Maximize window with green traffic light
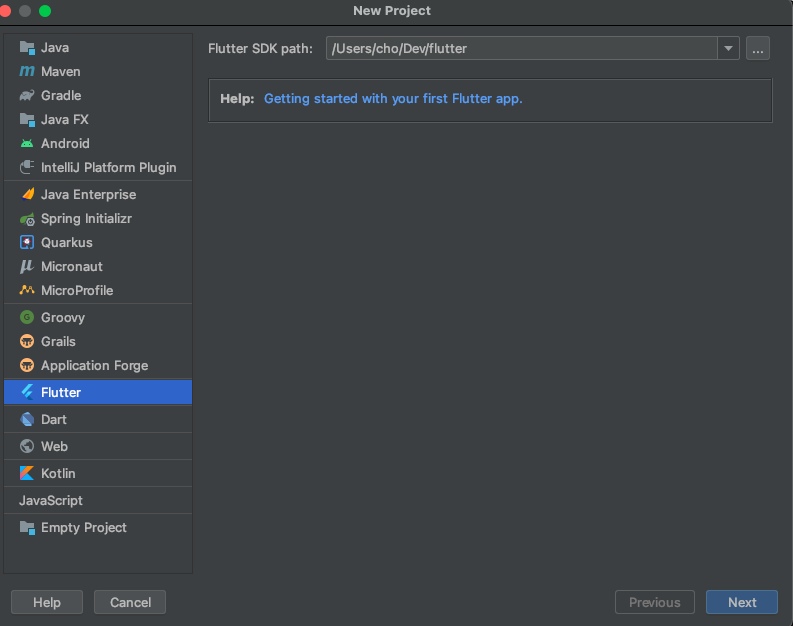Viewport: 793px width, 626px height. click(45, 11)
